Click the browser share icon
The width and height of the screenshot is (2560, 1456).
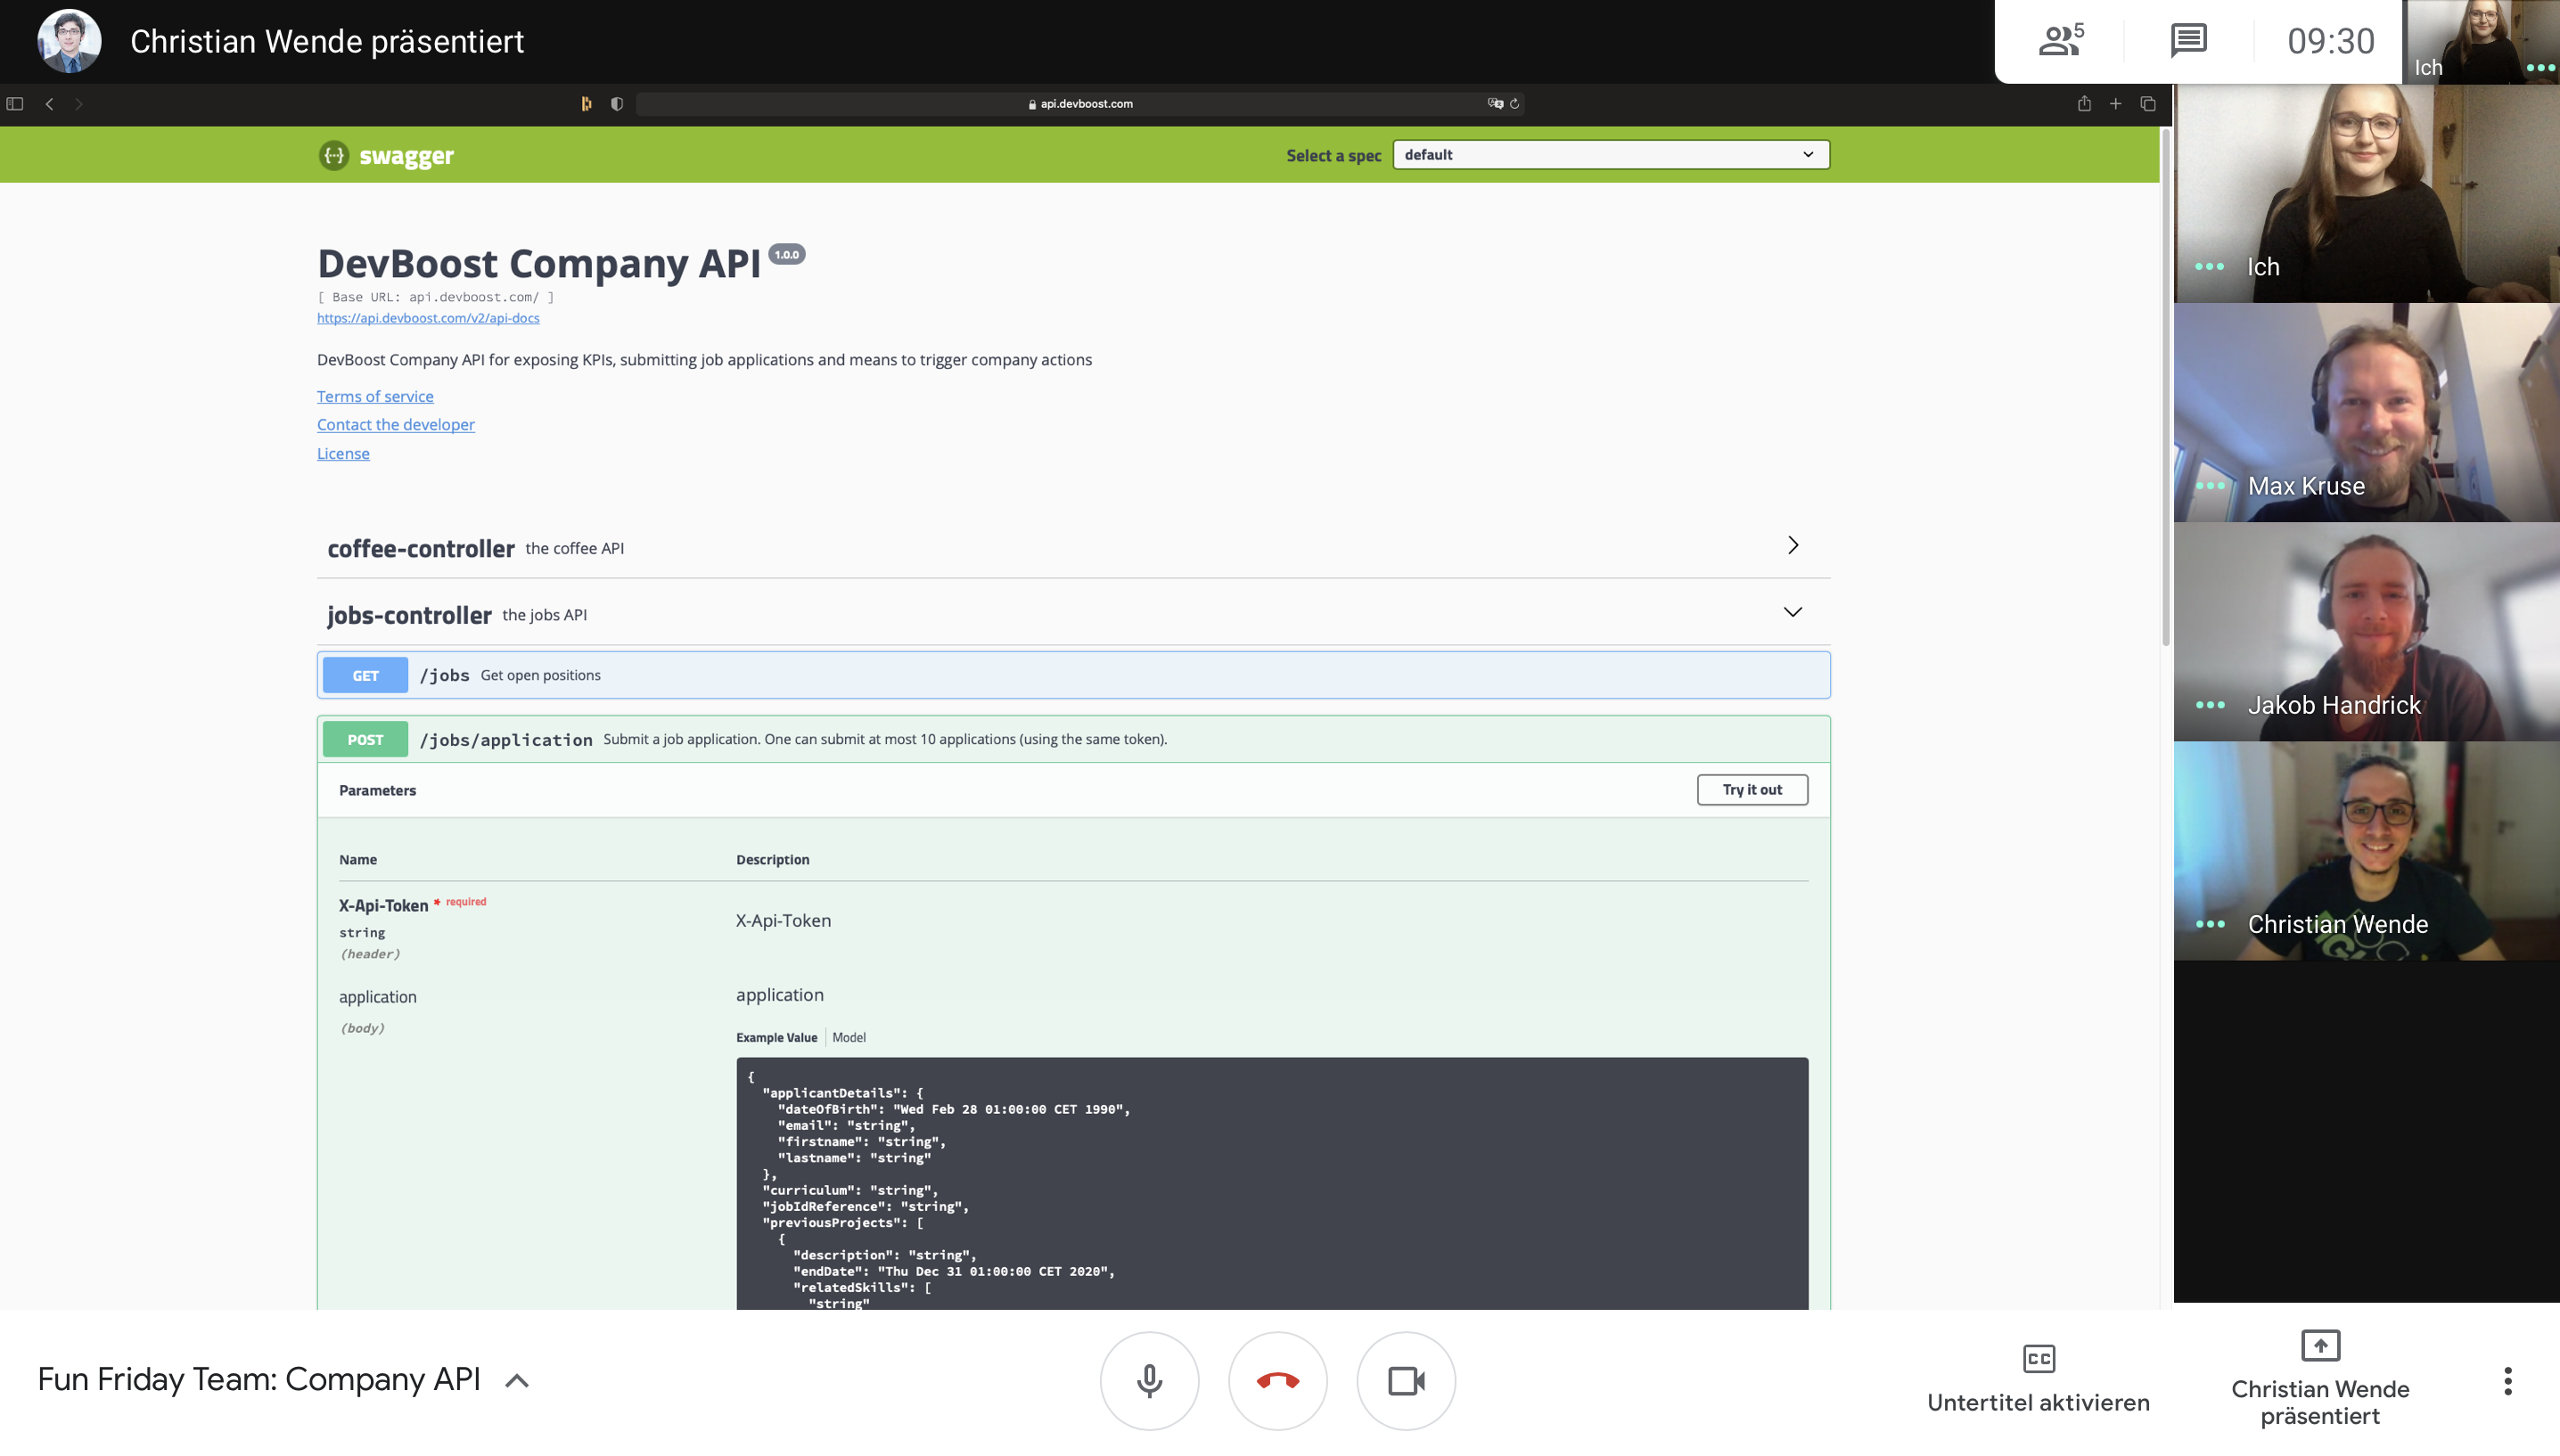(x=2084, y=103)
